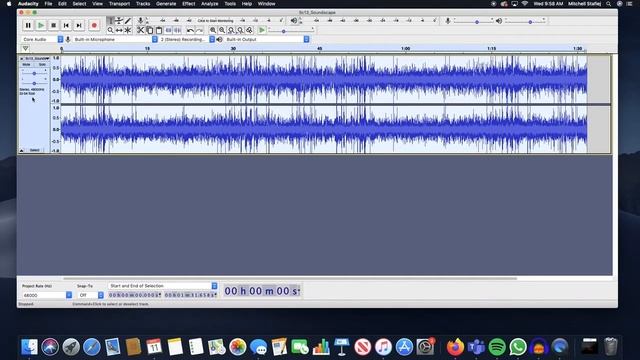640x360 pixels.
Task: Adjust the playback volume slider
Action: [525, 21]
